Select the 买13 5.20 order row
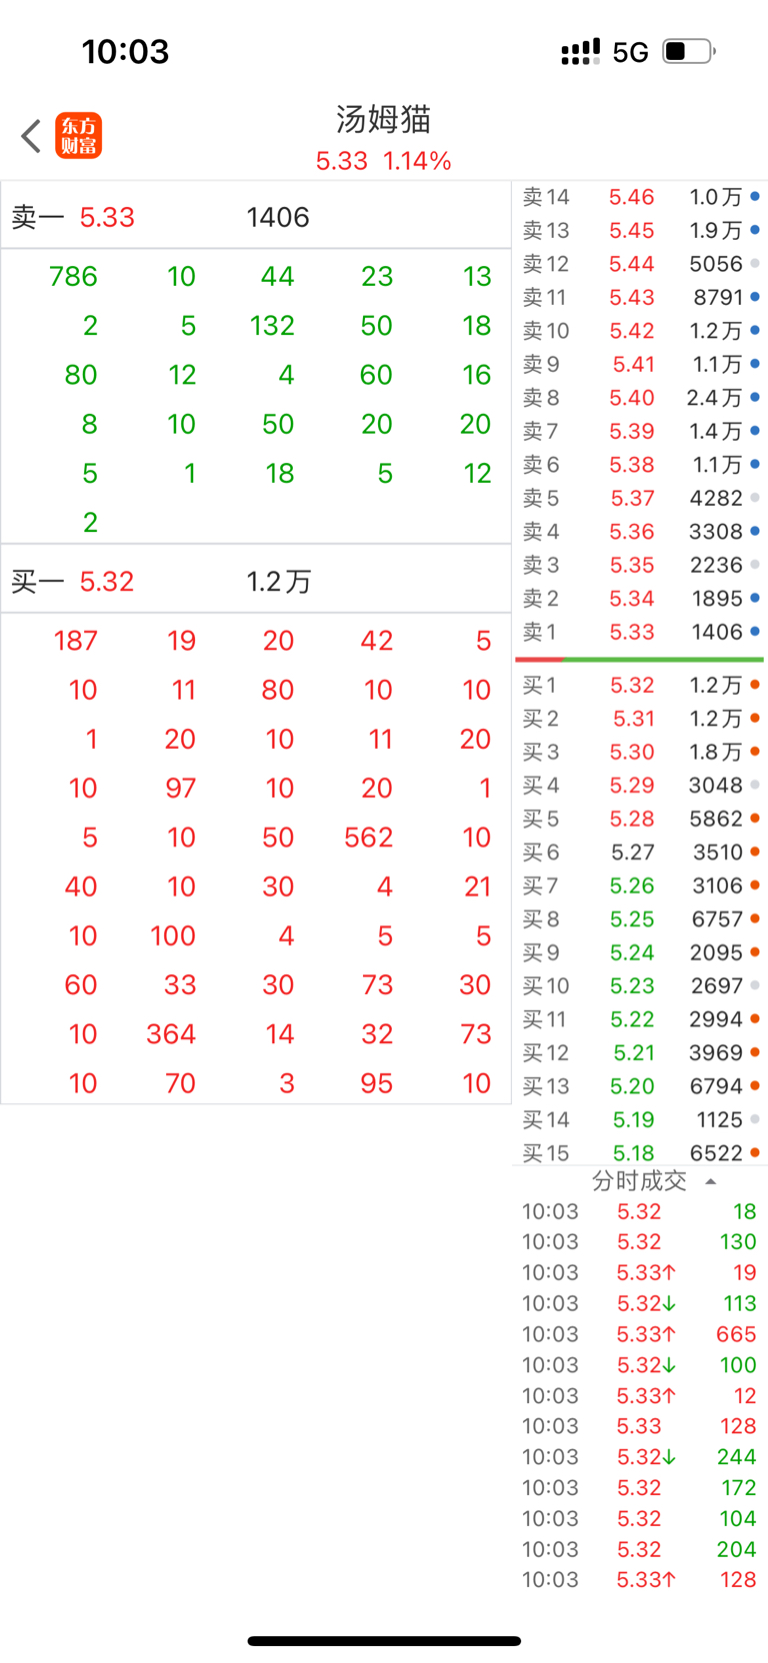 [x=640, y=1087]
